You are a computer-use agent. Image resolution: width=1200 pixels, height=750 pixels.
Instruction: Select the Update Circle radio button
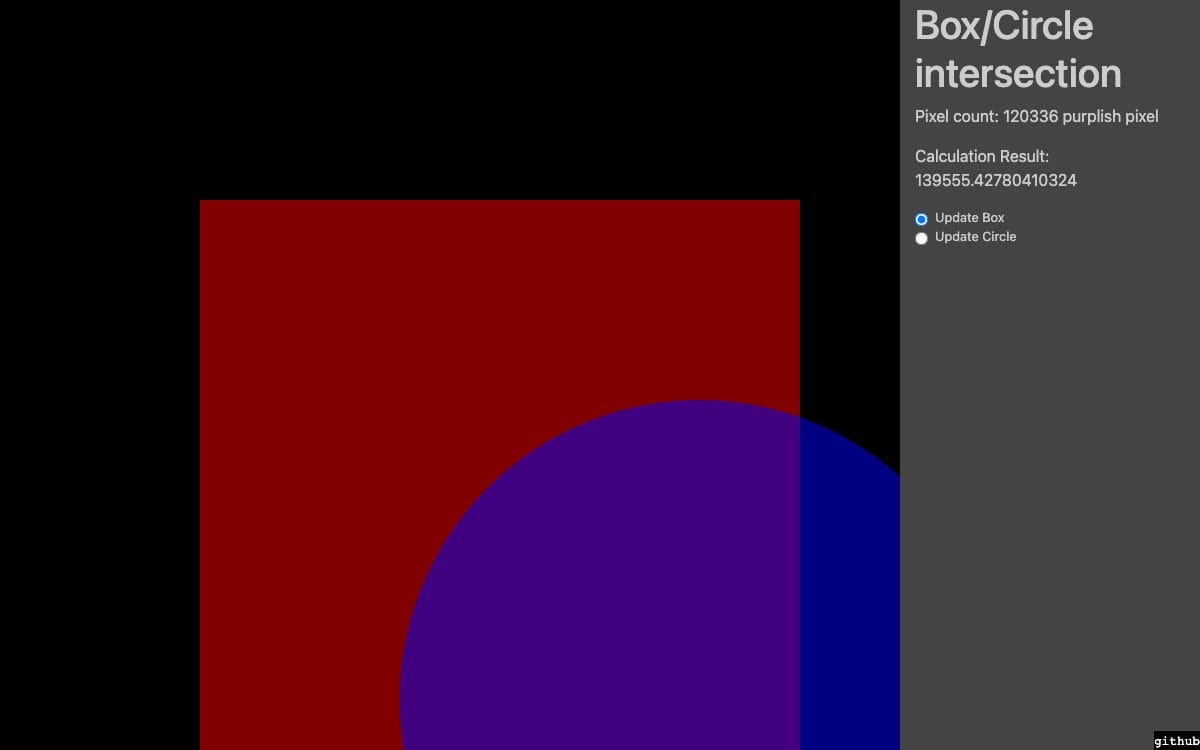(922, 238)
